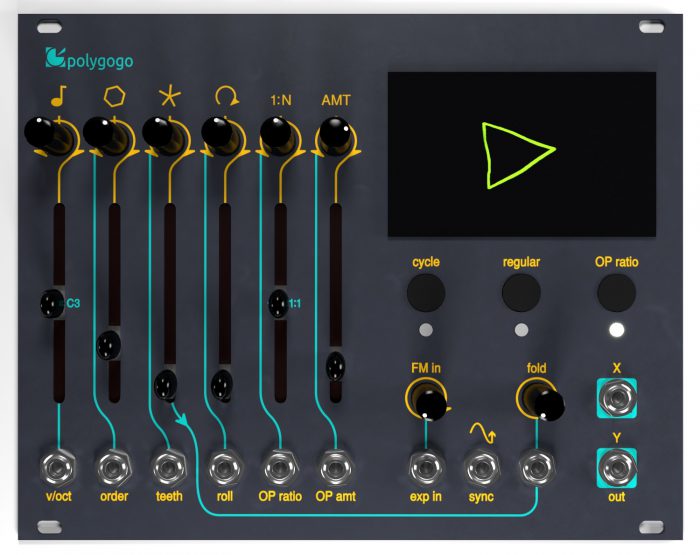Click the lit OP ratio LED
Image resolution: width=700 pixels, height=555 pixels.
617,330
